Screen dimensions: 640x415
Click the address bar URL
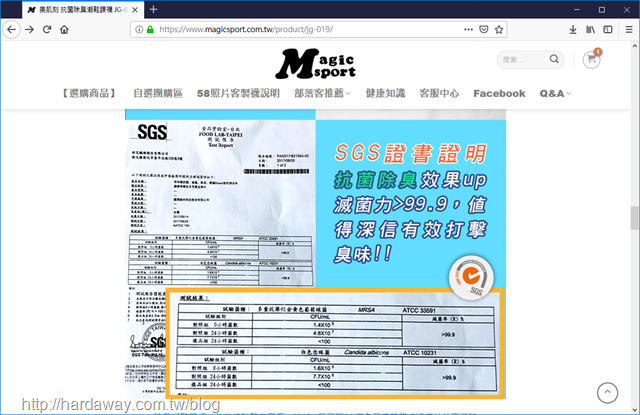tap(246, 29)
